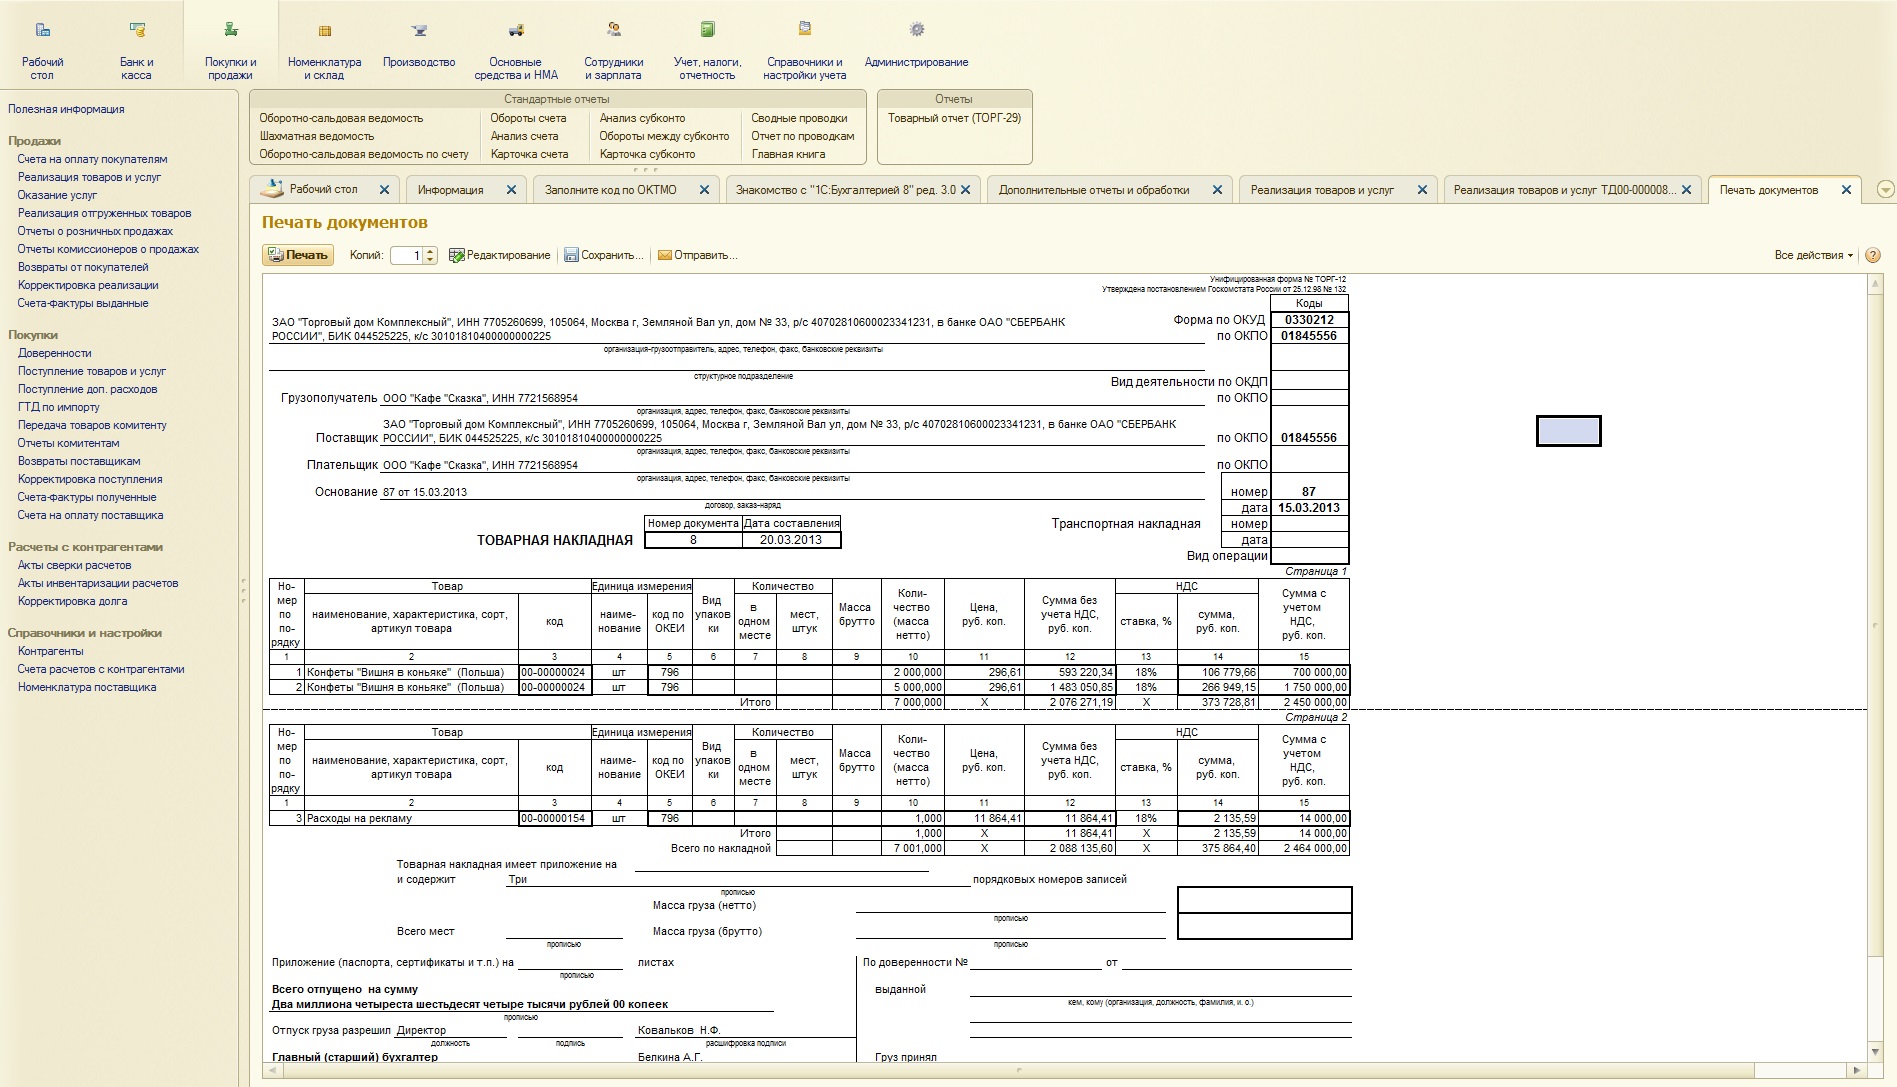
Task: Open Корректировка долга
Action: 72,601
